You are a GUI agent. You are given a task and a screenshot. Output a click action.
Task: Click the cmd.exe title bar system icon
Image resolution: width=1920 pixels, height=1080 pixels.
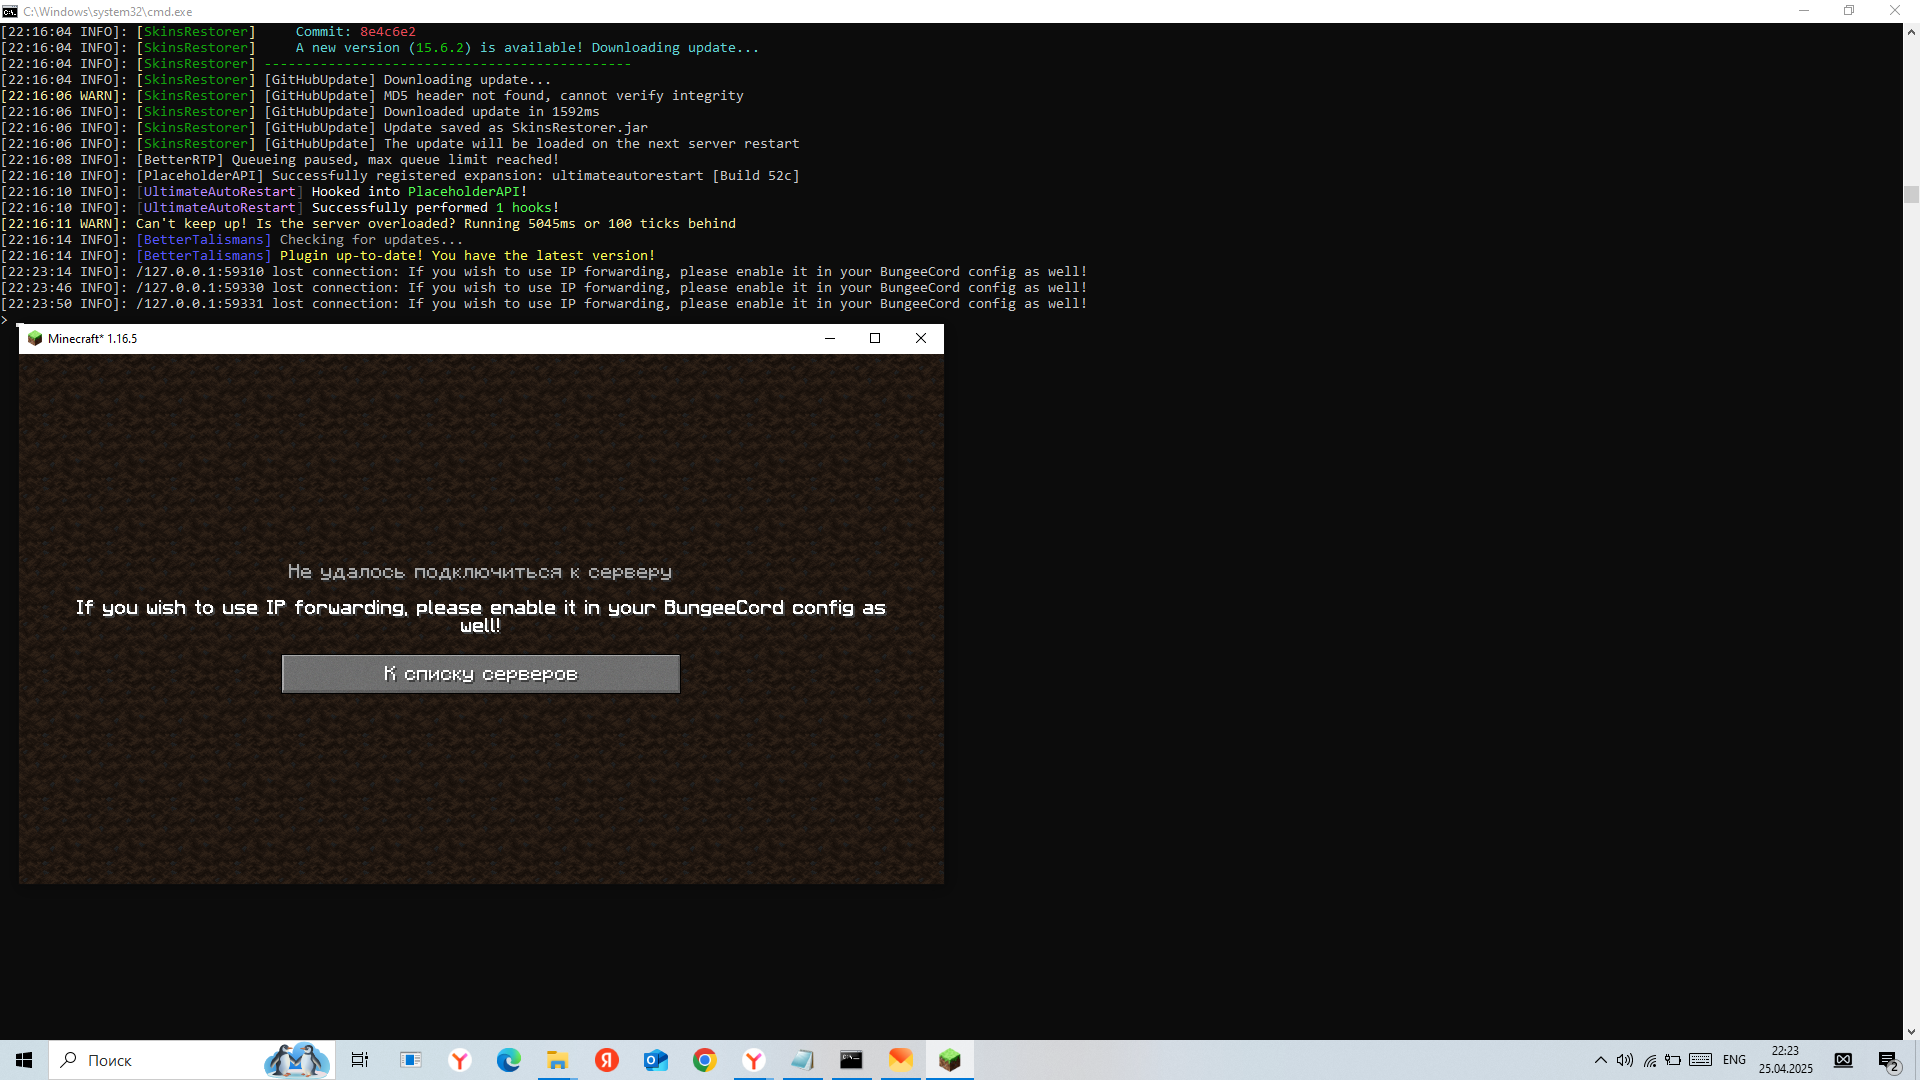coord(10,11)
